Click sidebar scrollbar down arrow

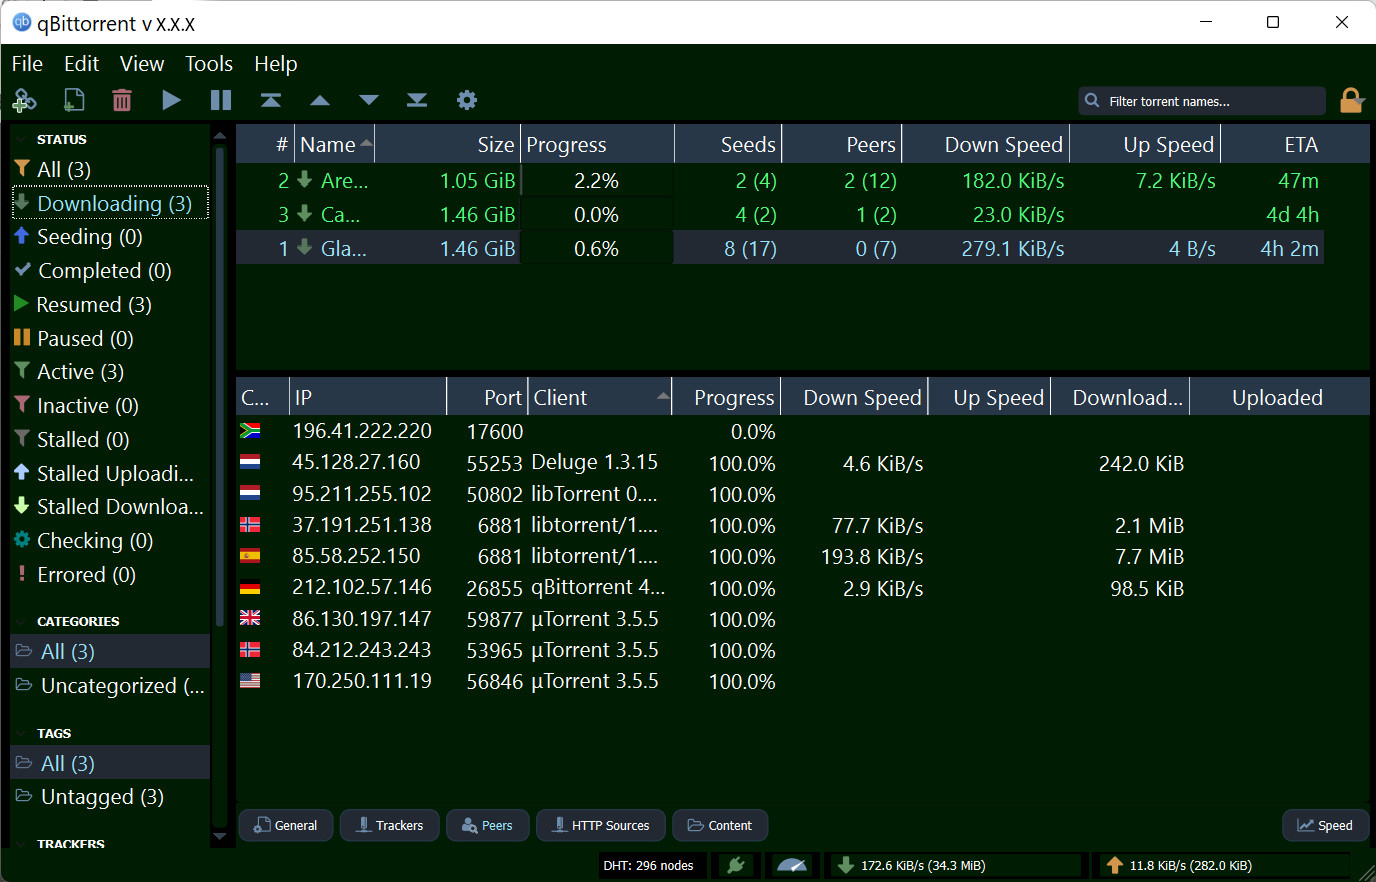coord(220,836)
